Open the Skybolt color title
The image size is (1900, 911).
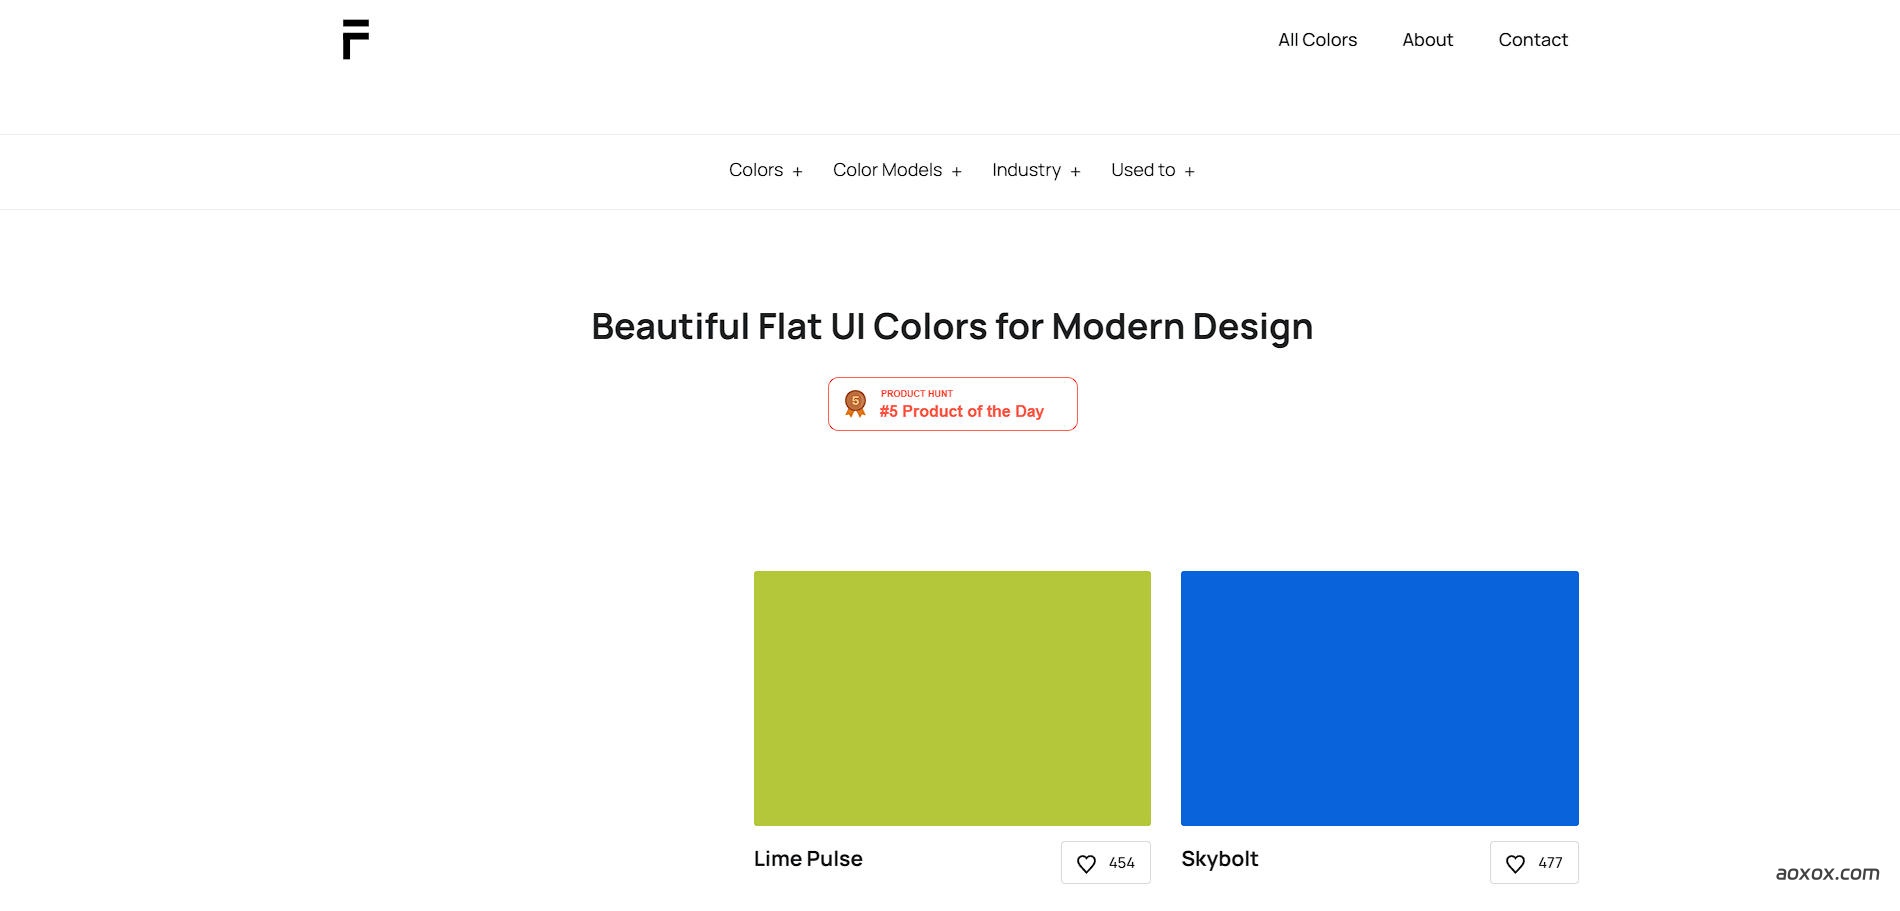pos(1219,859)
